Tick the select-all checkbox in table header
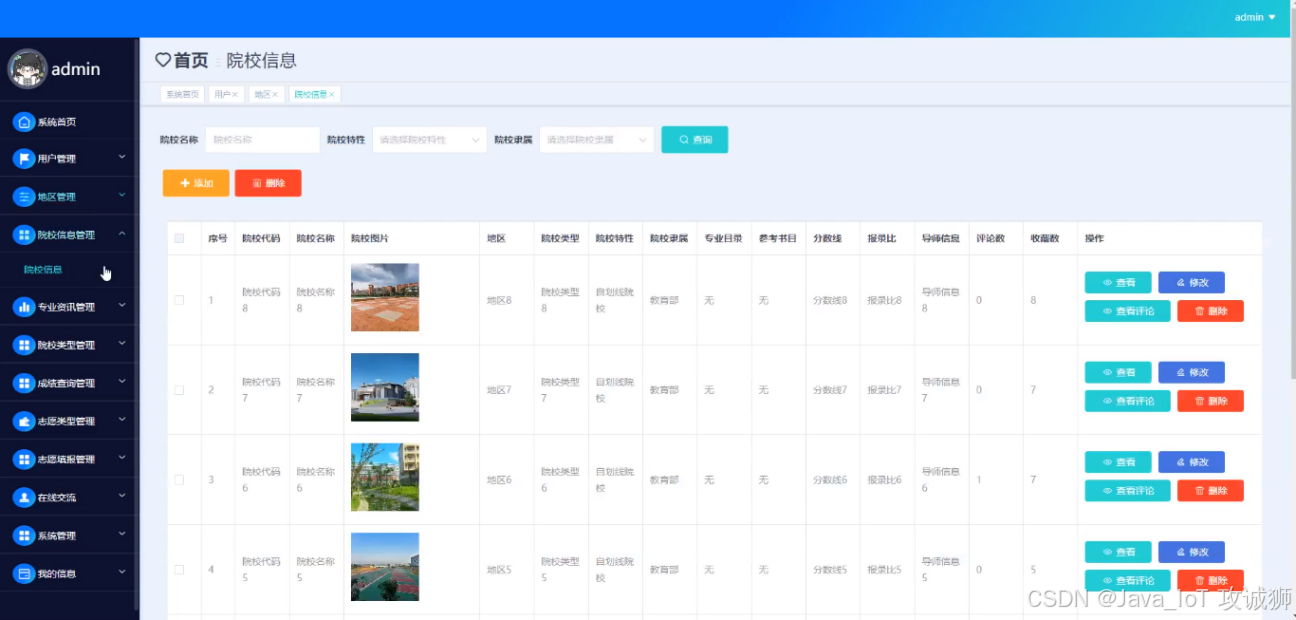Viewport: 1296px width, 620px height. pyautogui.click(x=180, y=238)
